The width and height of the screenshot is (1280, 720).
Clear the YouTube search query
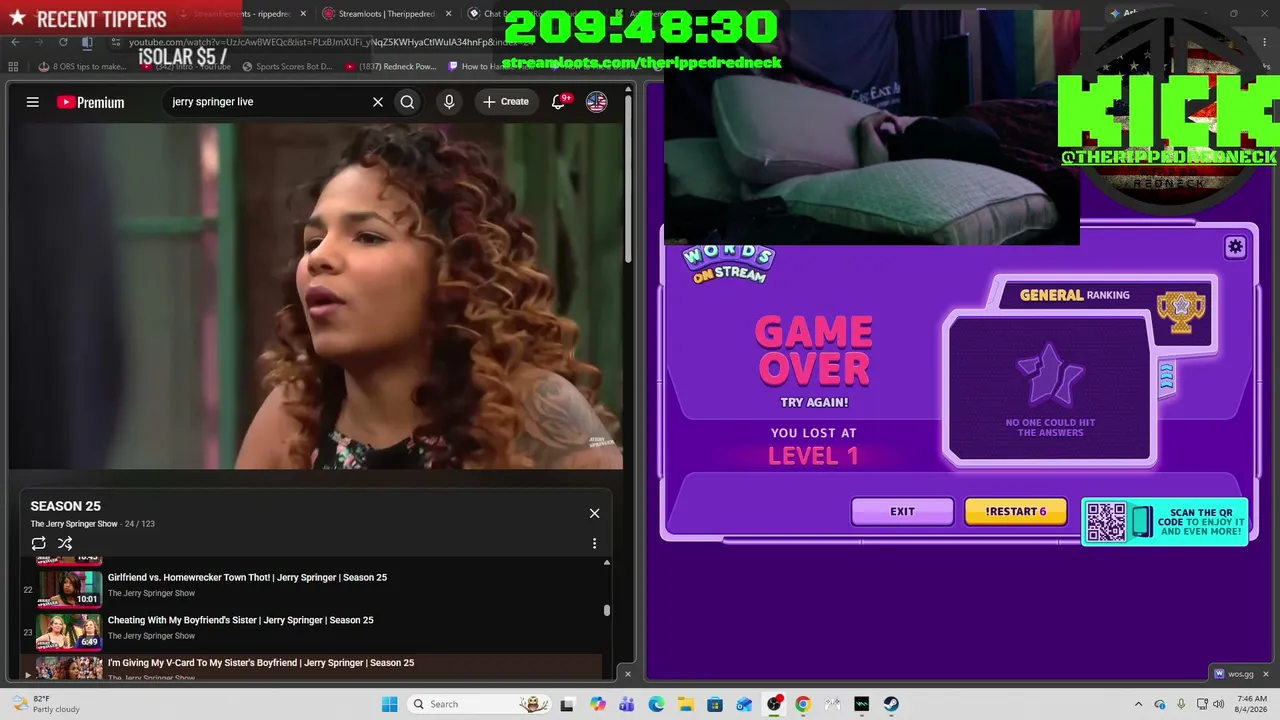378,102
